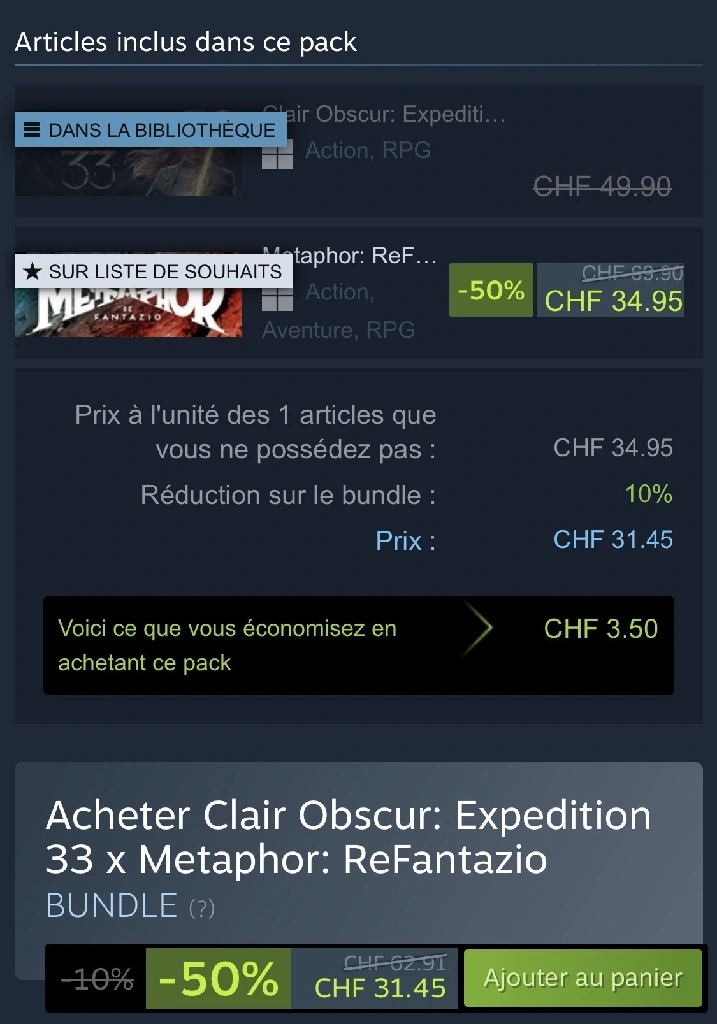Click the library list icon on badge
The width and height of the screenshot is (717, 1024).
32,129
